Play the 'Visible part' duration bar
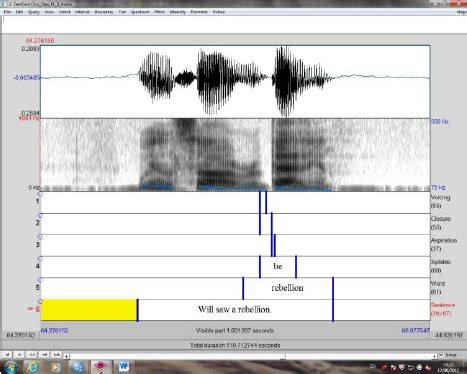This screenshot has height=374, width=467. (235, 331)
